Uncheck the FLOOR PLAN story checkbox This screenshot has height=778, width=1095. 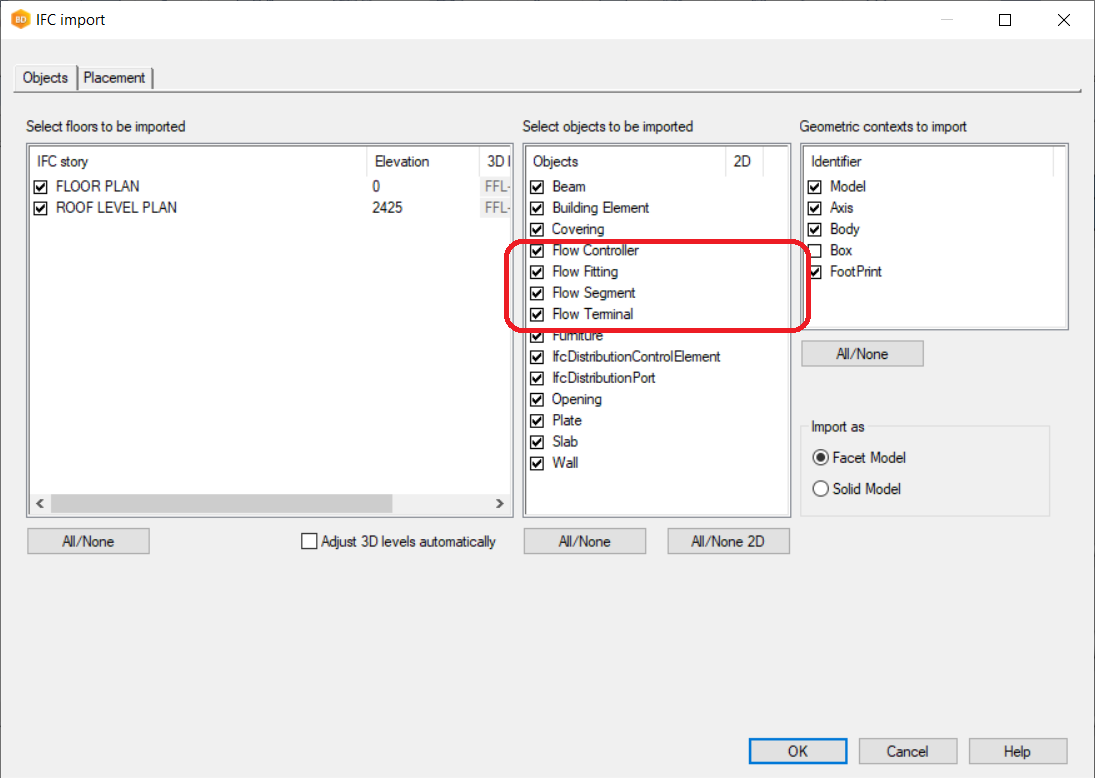point(41,187)
